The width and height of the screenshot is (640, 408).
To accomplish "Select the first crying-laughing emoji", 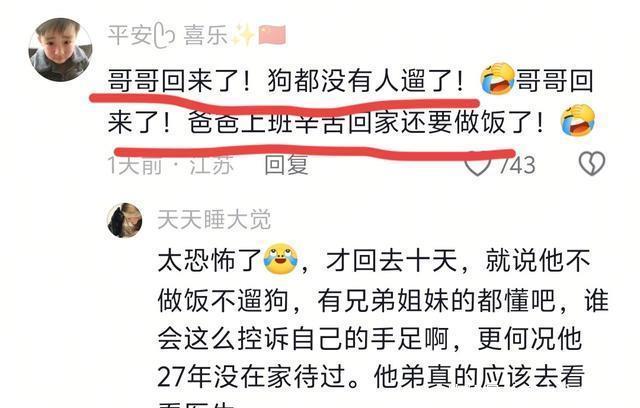I will click(x=497, y=79).
